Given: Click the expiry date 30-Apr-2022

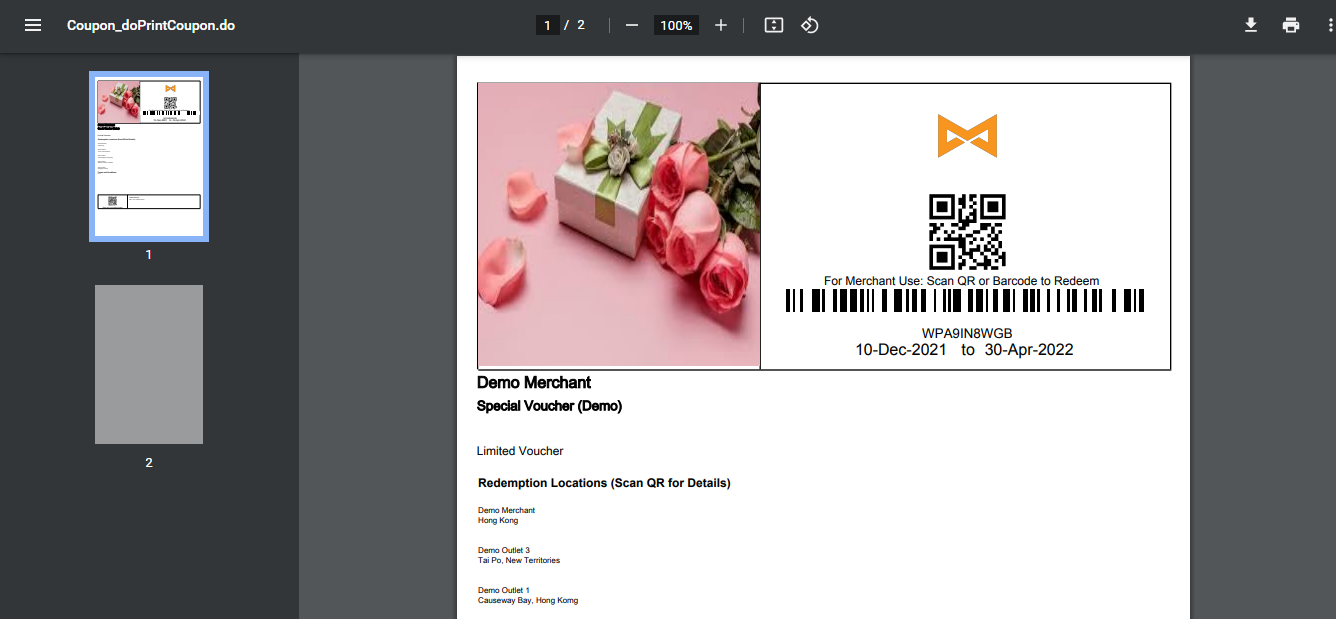Looking at the screenshot, I should click(x=1029, y=350).
